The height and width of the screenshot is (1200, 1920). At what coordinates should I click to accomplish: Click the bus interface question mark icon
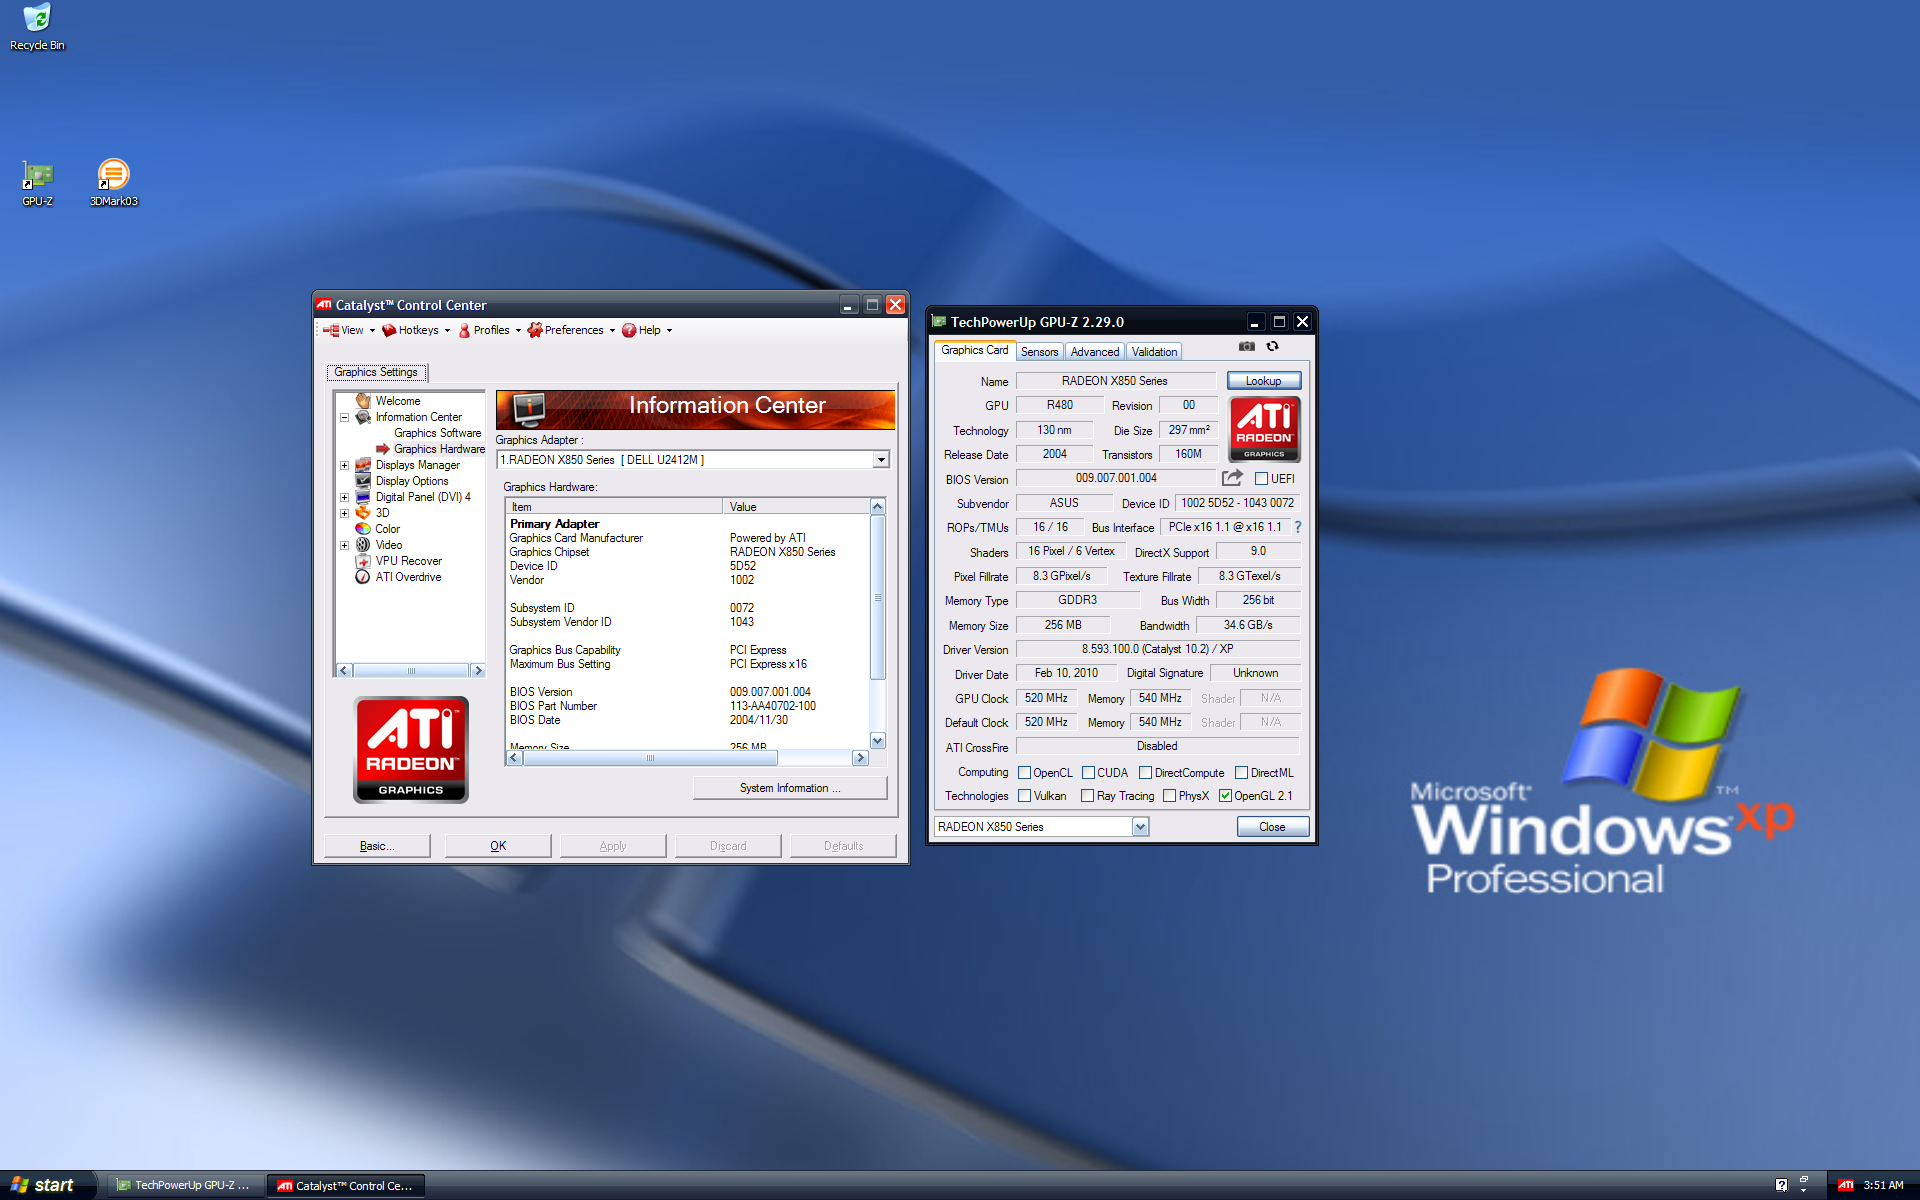coord(1298,527)
